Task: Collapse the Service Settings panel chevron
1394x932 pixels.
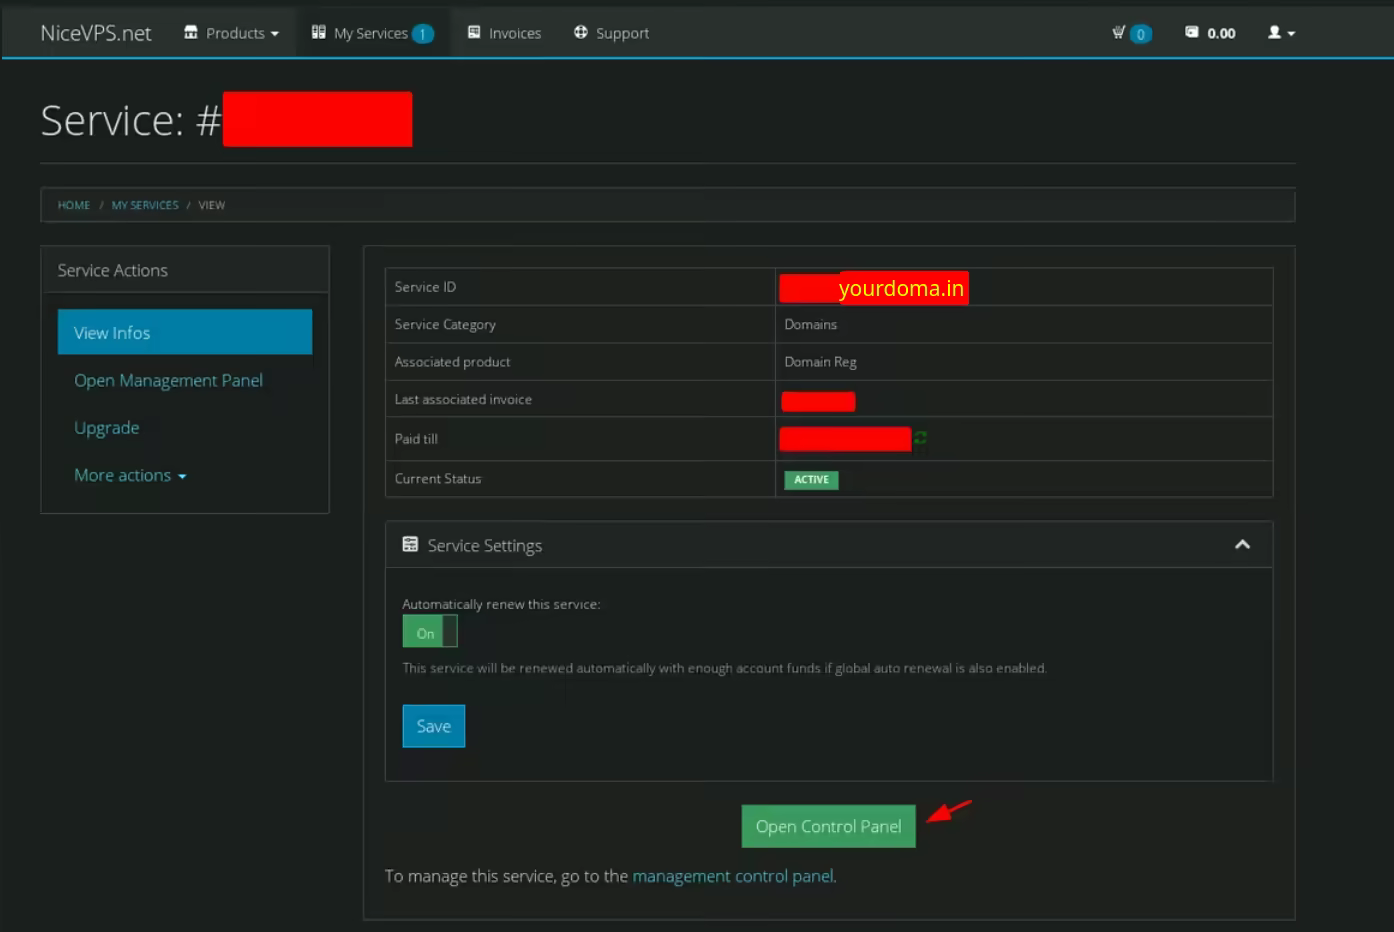Action: tap(1242, 545)
